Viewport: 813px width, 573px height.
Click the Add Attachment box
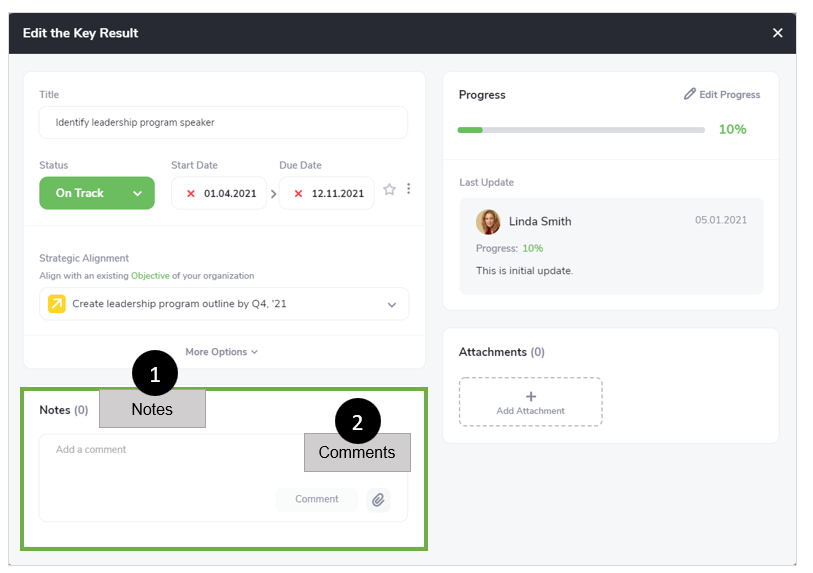(530, 402)
